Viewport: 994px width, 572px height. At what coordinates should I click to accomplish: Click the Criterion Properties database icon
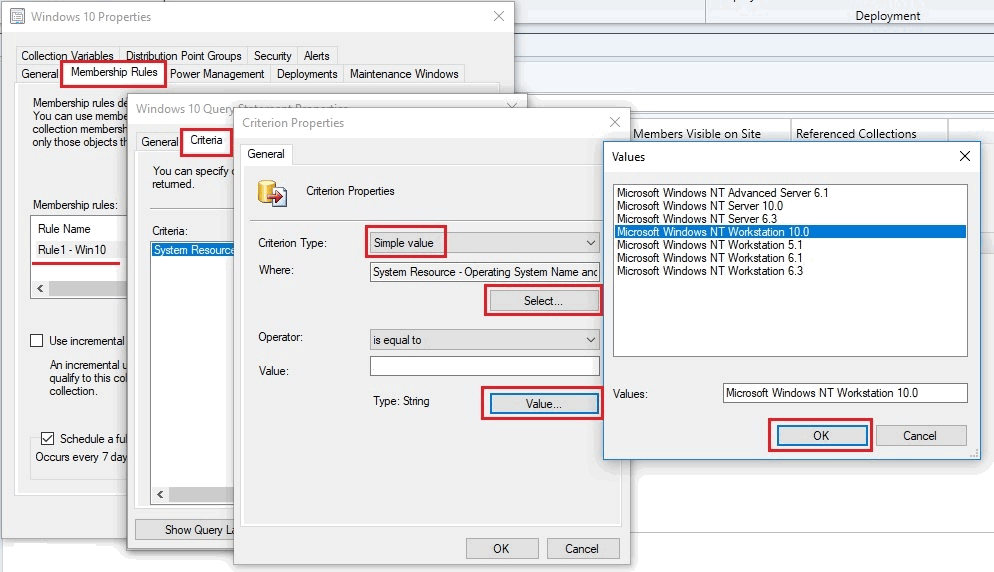(x=273, y=193)
